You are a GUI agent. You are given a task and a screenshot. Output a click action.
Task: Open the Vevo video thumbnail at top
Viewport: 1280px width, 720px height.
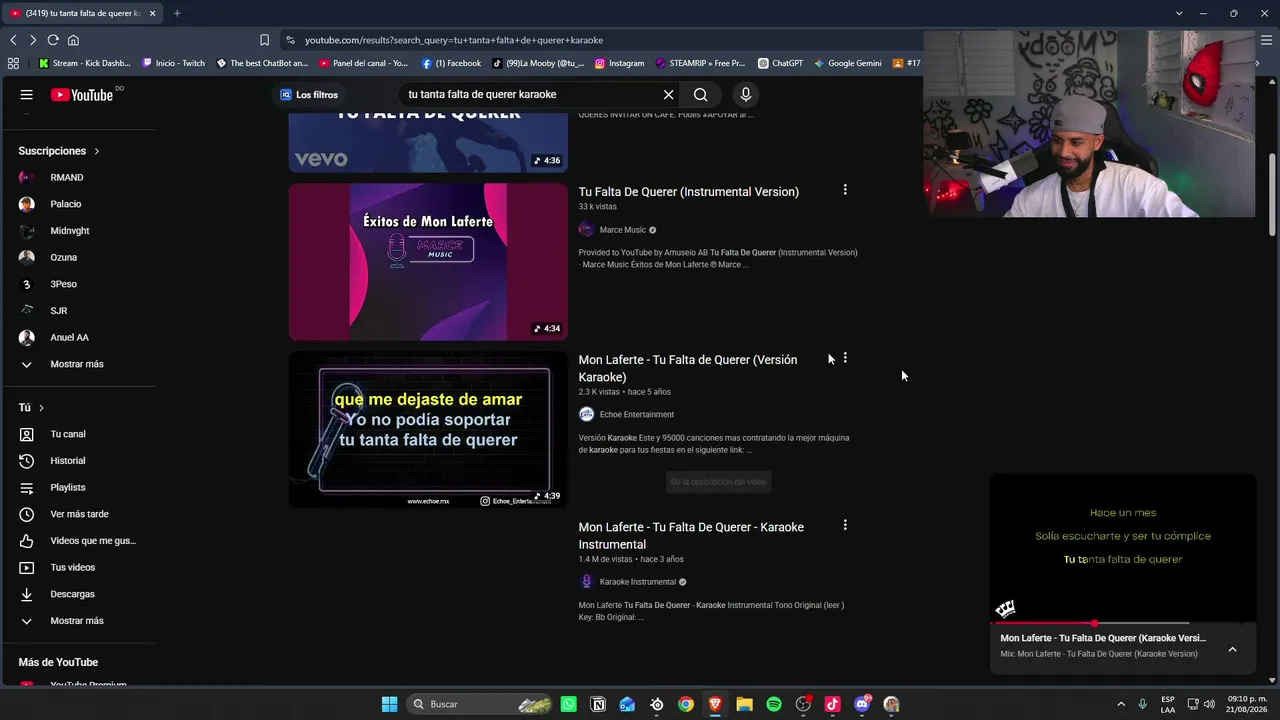tap(428, 143)
